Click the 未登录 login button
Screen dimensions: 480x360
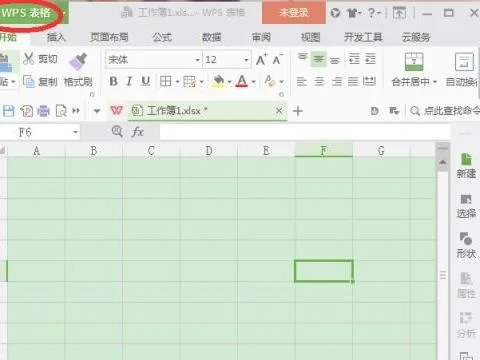[x=294, y=13]
